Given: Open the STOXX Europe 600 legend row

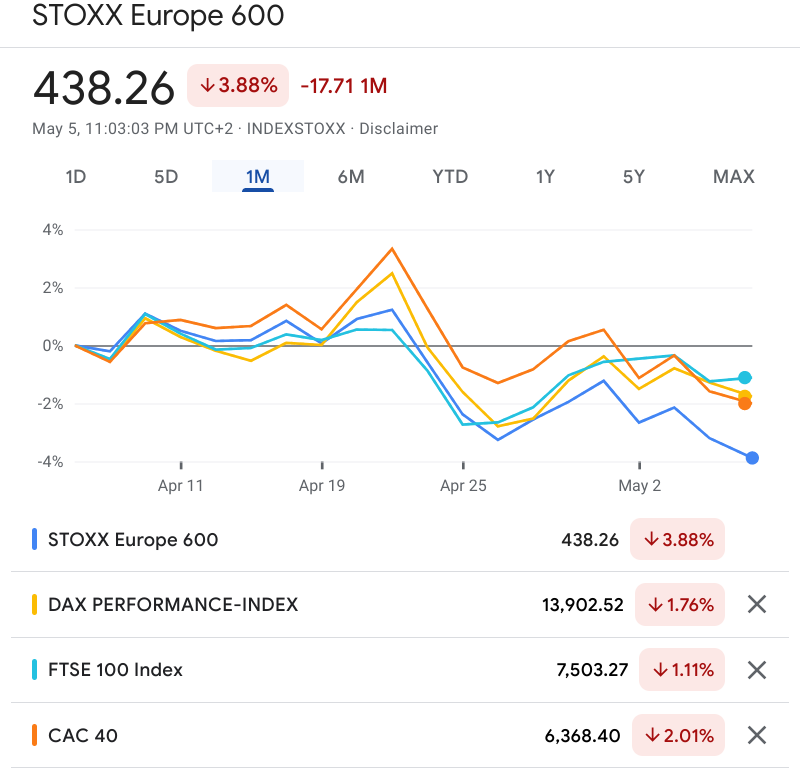Looking at the screenshot, I should coord(400,539).
